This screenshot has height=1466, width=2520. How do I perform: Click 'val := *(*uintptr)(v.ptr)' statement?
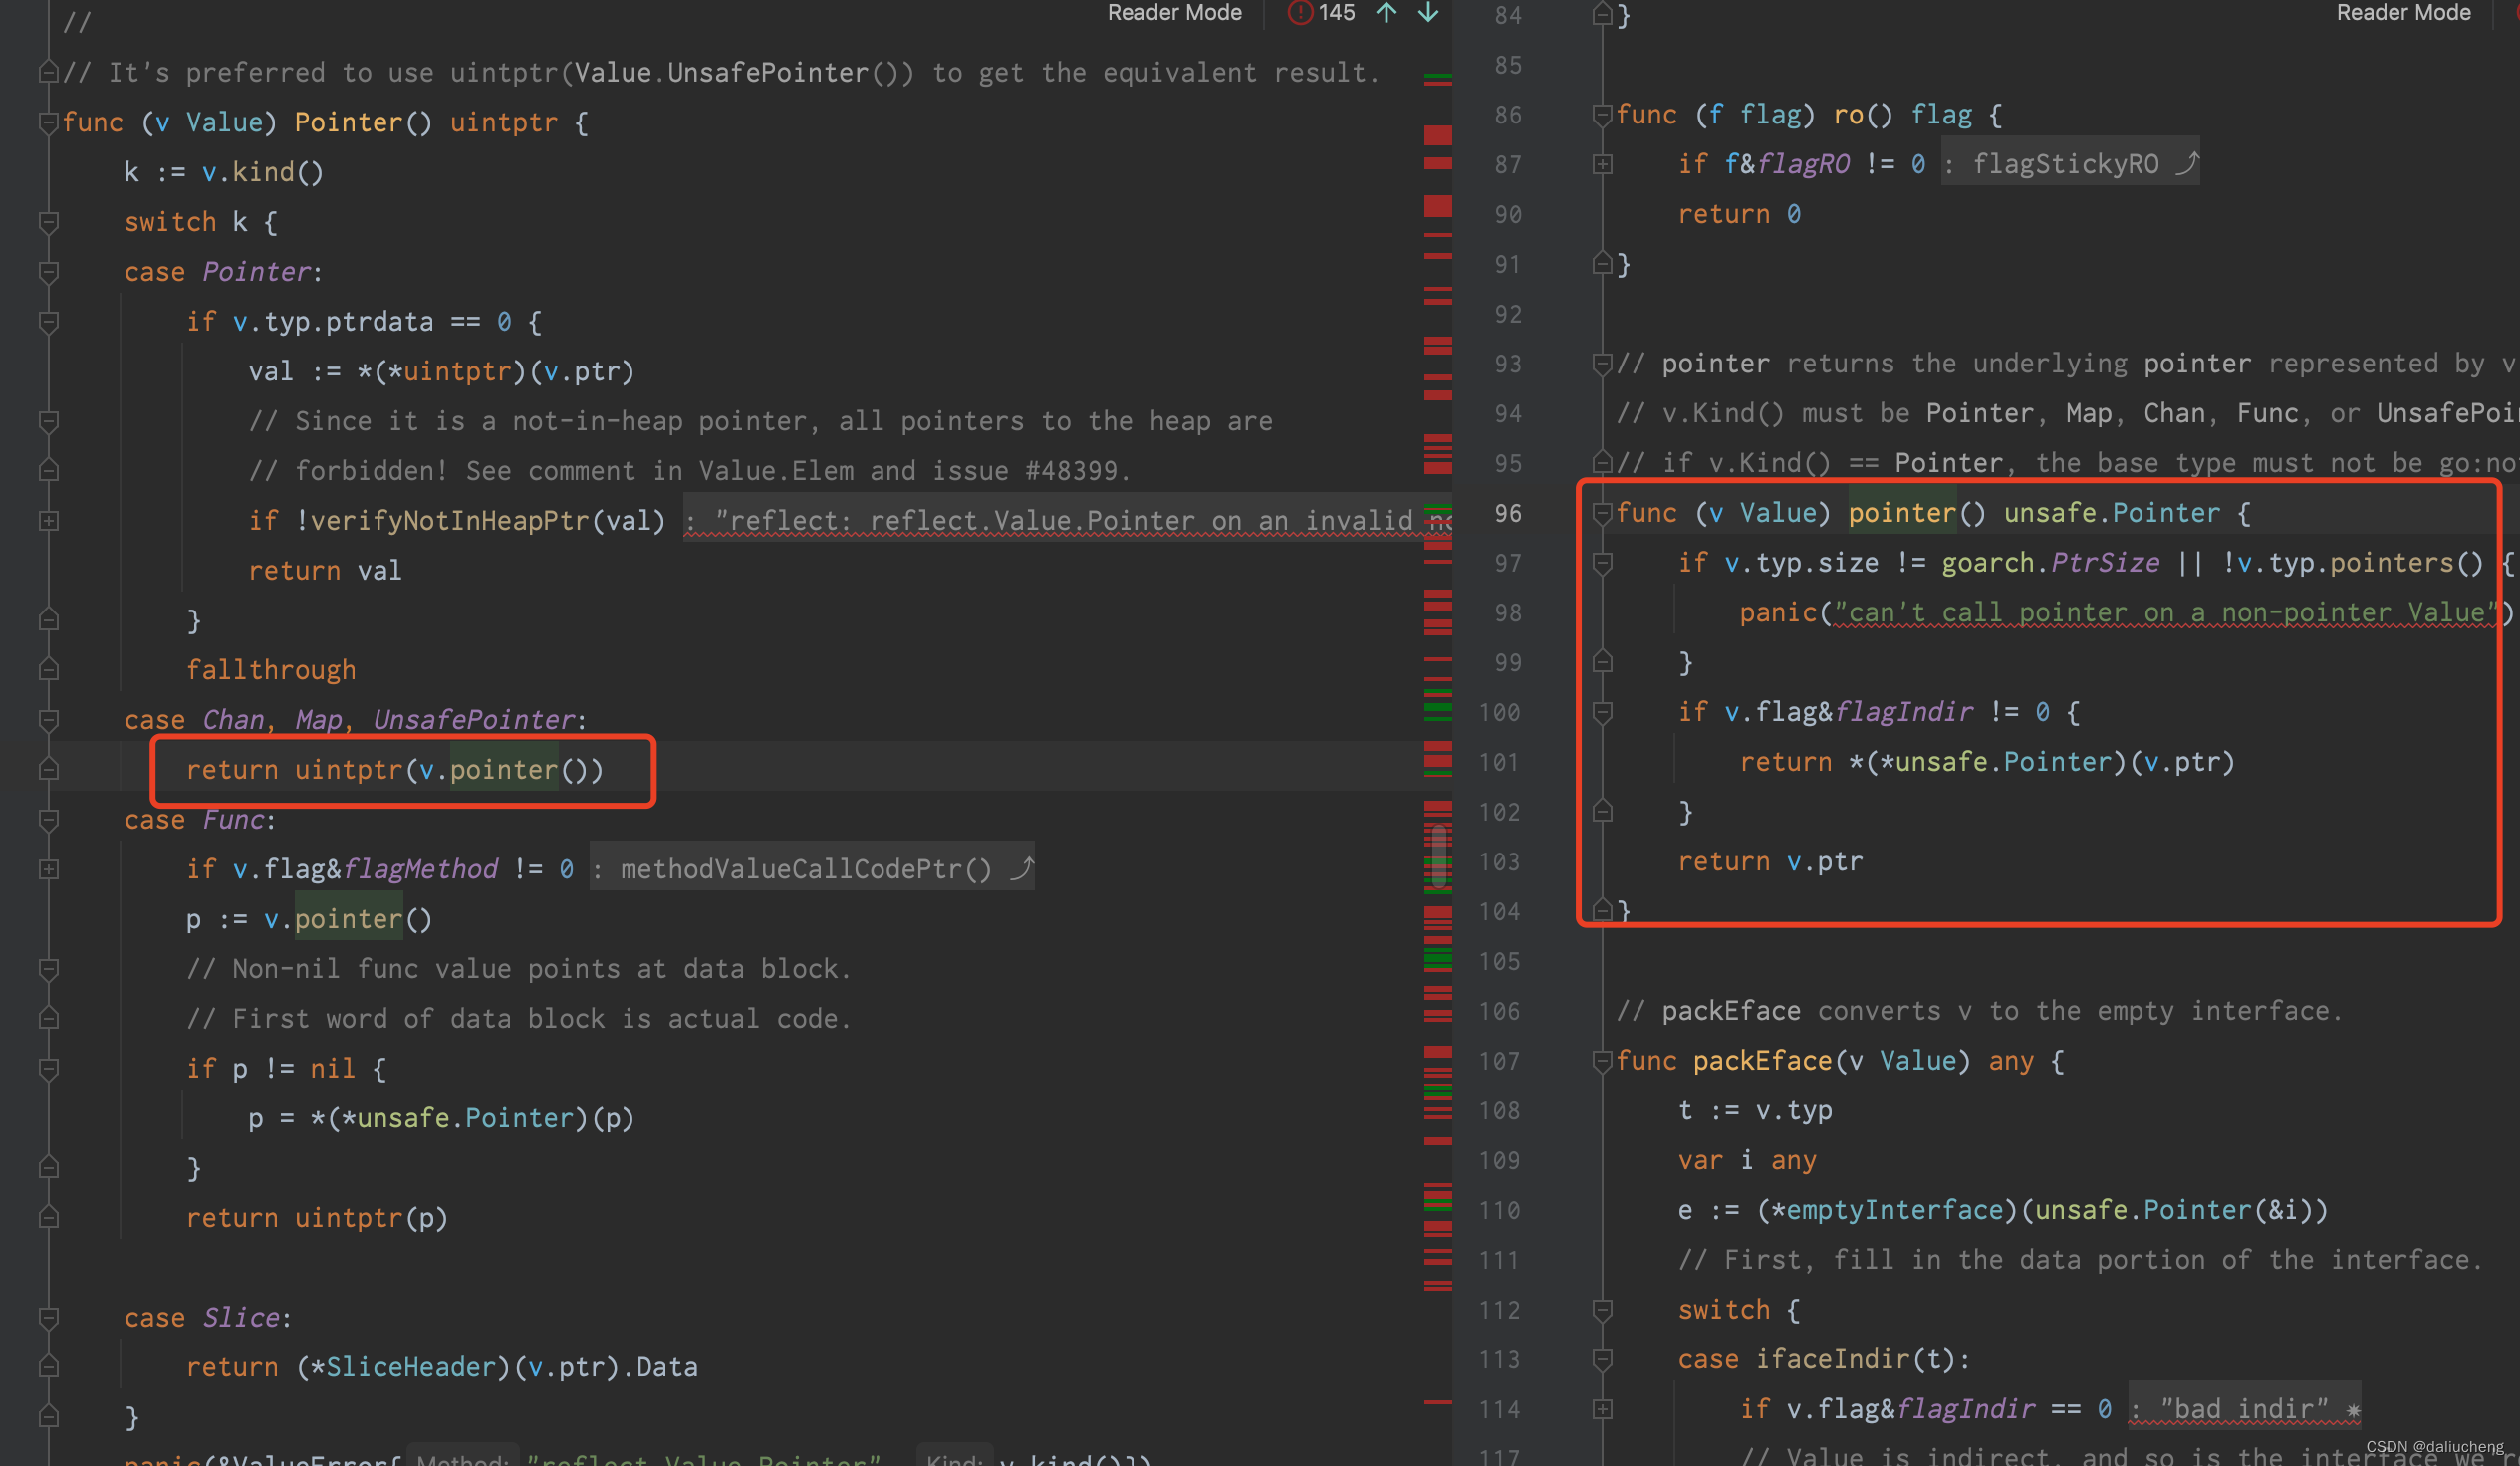point(441,371)
